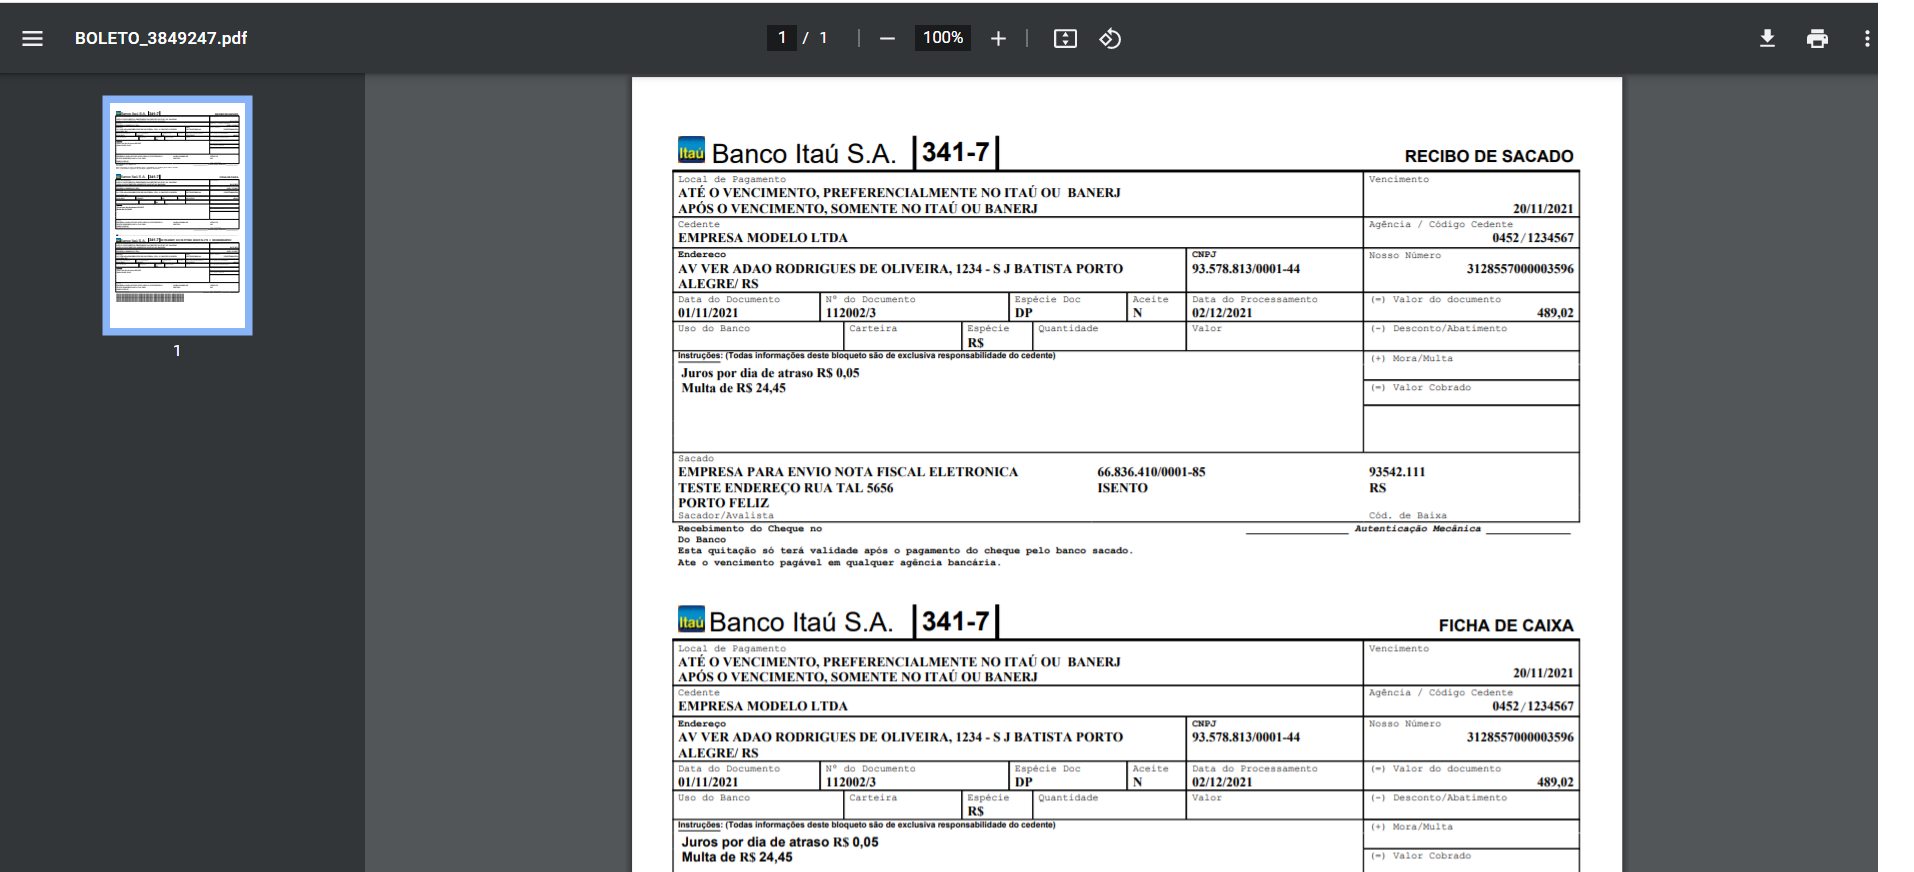The width and height of the screenshot is (1914, 872).
Task: Click CNPJ 93.578.813/0001-44 in Recibo de Sacado
Action: tap(1246, 269)
